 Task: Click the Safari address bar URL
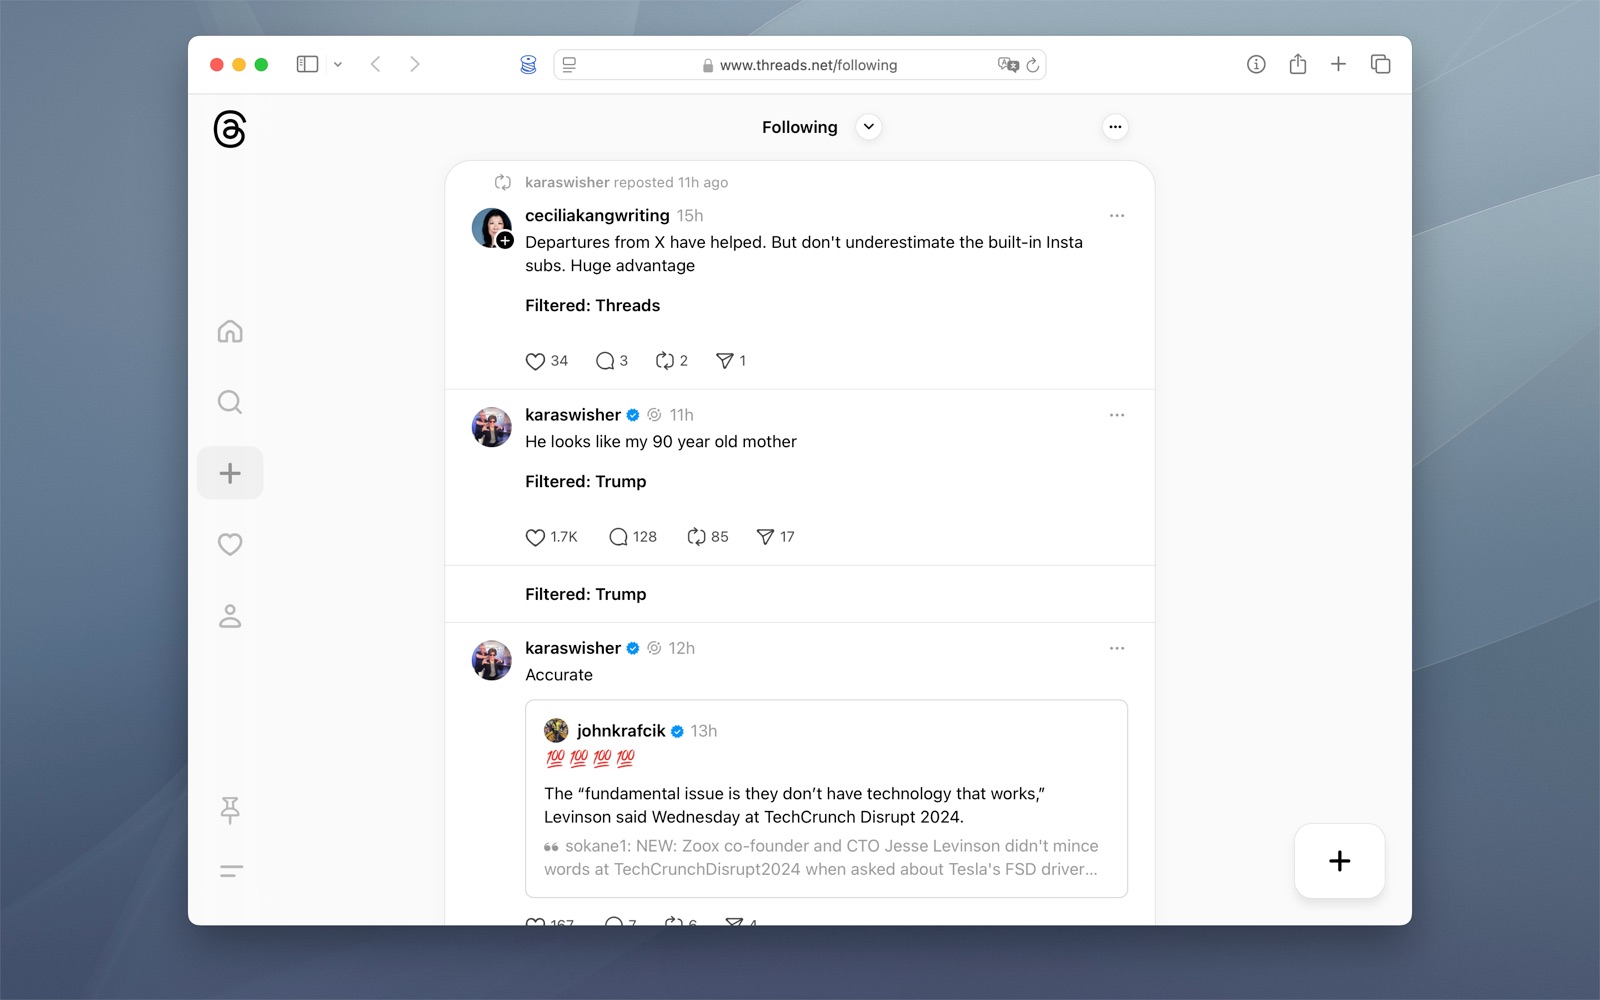[808, 65]
